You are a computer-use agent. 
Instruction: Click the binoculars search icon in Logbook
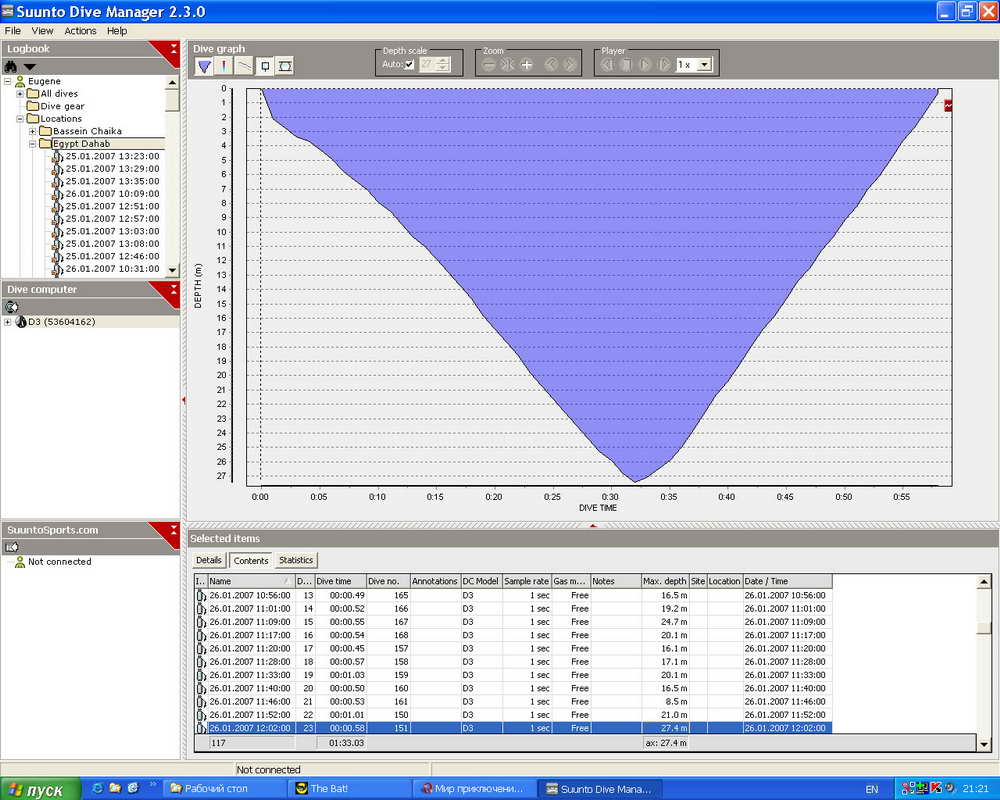pos(11,66)
